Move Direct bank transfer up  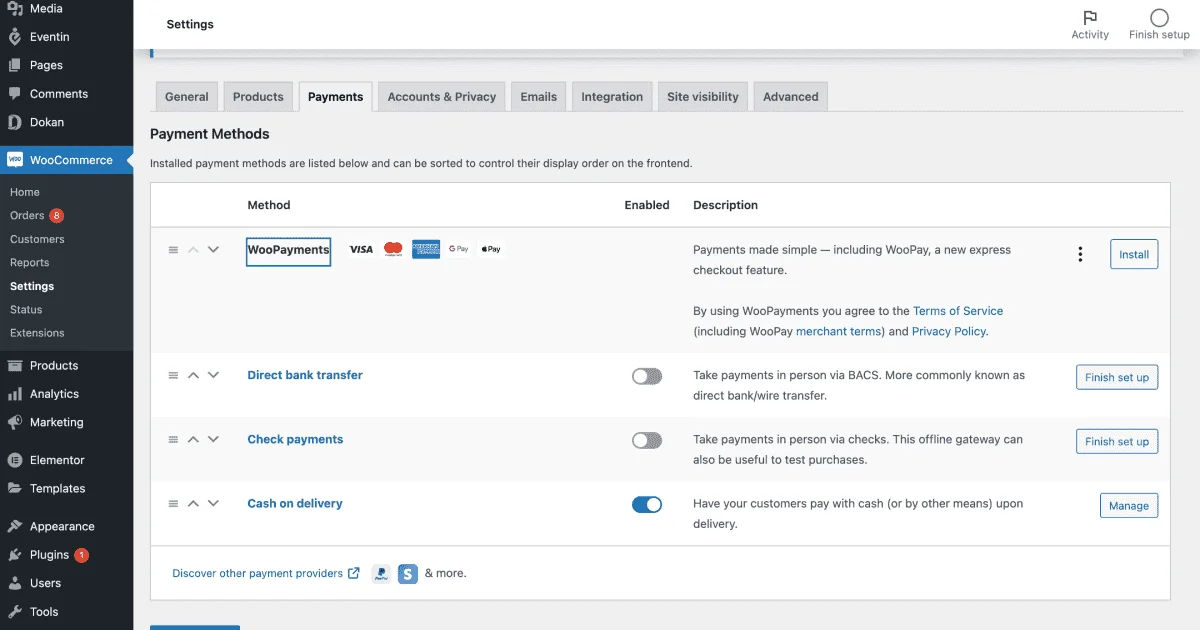[x=194, y=375]
